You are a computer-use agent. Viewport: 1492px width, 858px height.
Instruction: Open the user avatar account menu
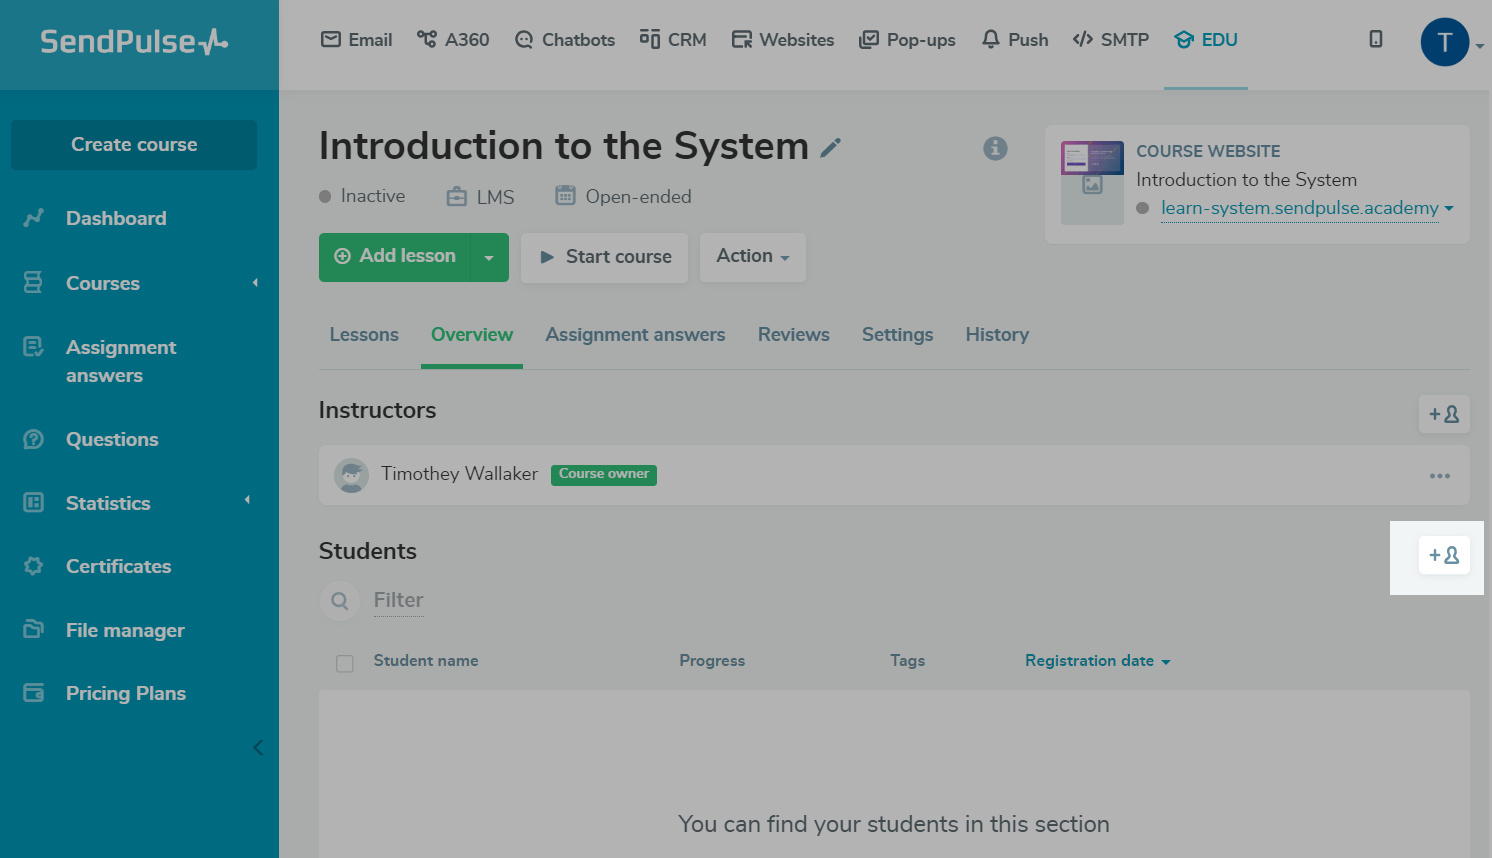click(x=1445, y=42)
